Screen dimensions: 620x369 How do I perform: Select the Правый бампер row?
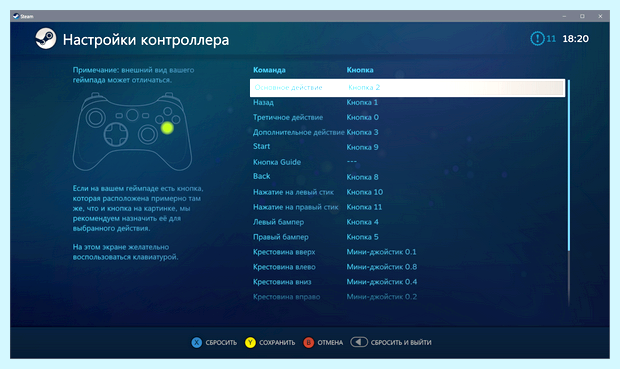click(x=407, y=237)
